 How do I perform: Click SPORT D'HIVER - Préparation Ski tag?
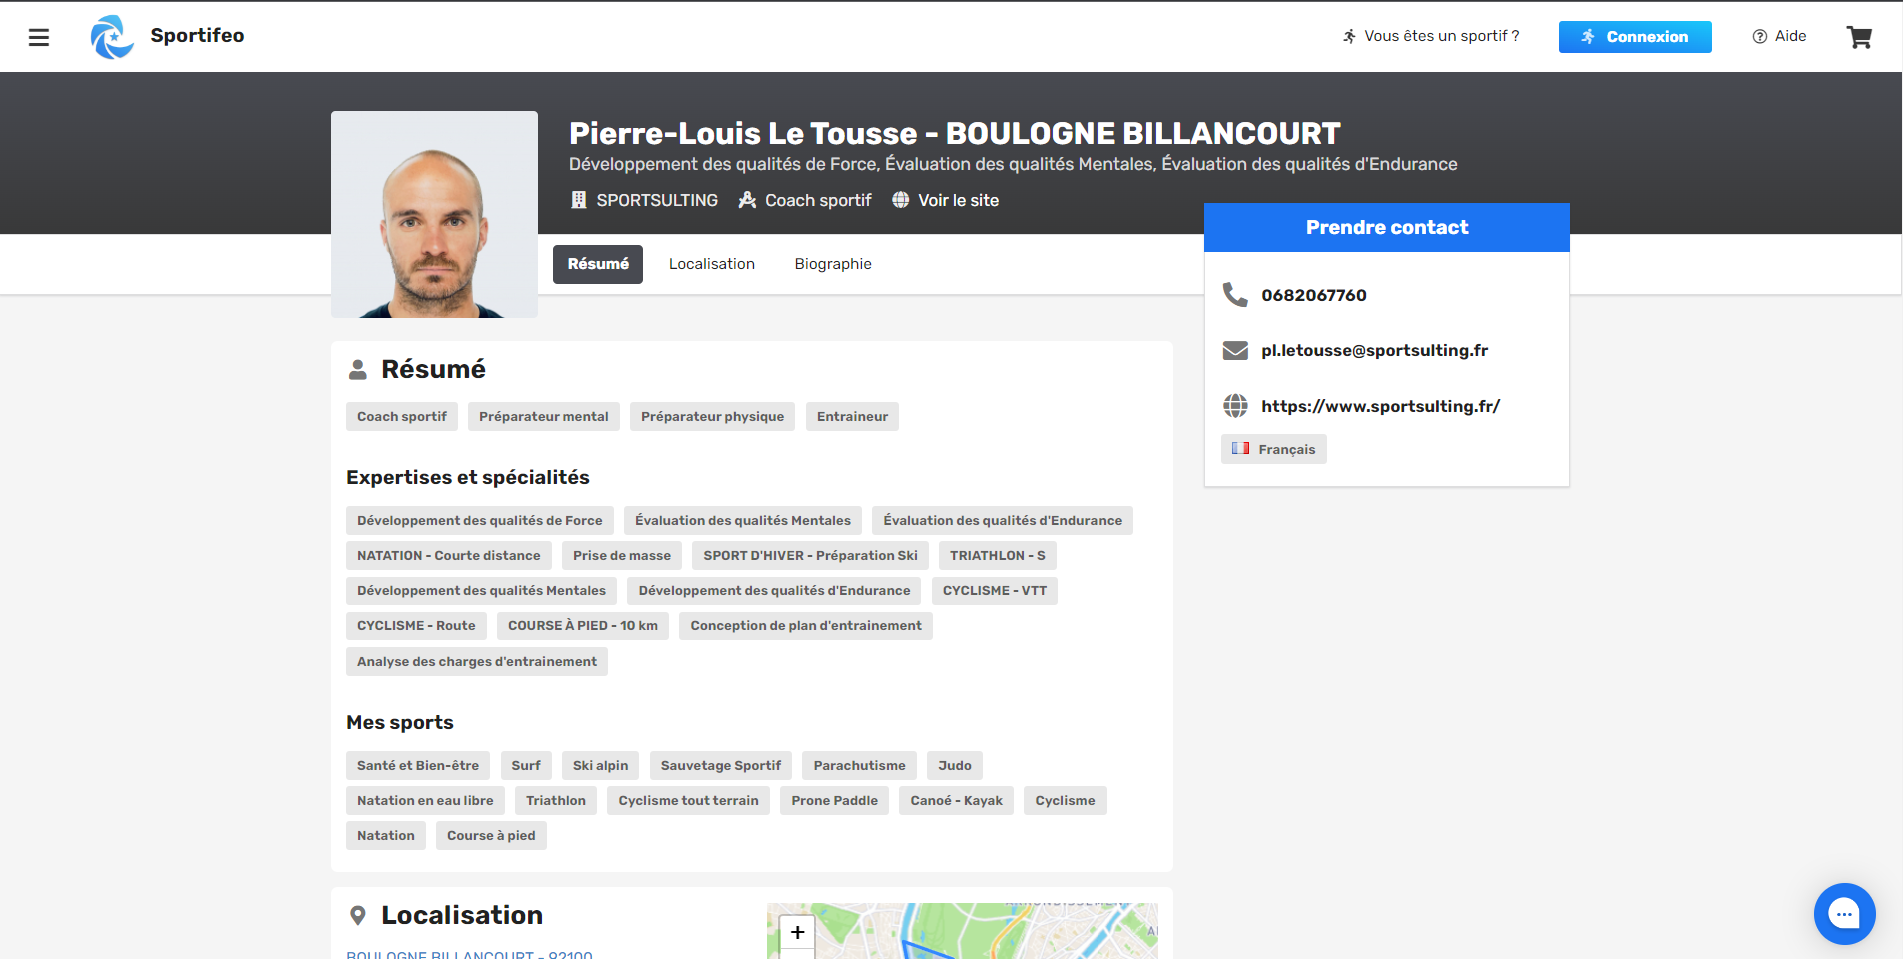(x=810, y=556)
